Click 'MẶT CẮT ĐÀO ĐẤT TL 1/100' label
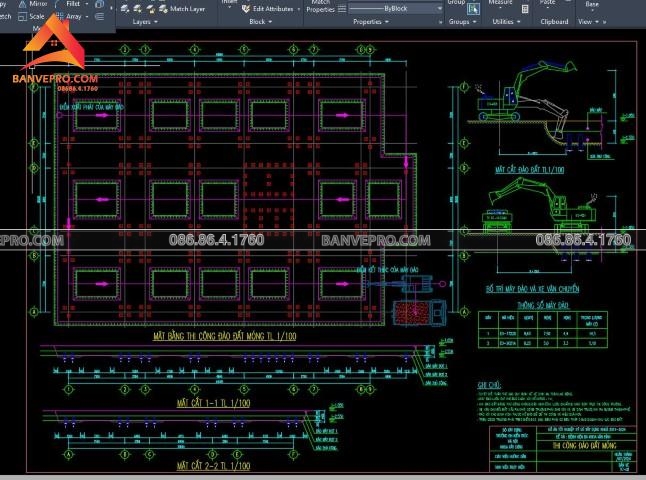Image resolution: width=646 pixels, height=480 pixels. (529, 169)
